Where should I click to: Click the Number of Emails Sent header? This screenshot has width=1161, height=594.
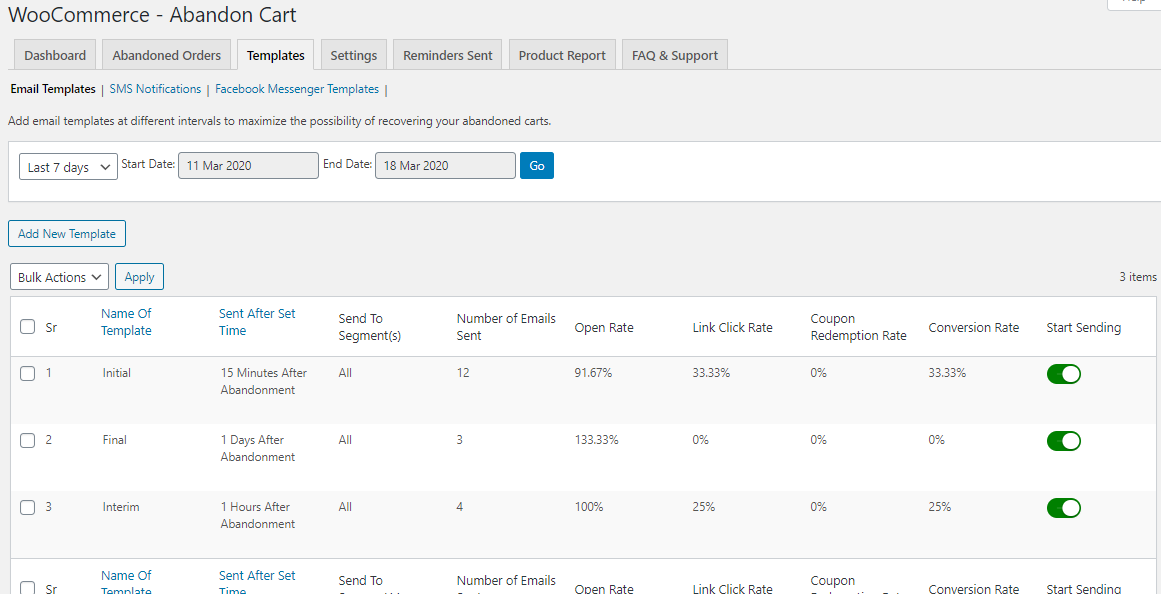tap(506, 327)
